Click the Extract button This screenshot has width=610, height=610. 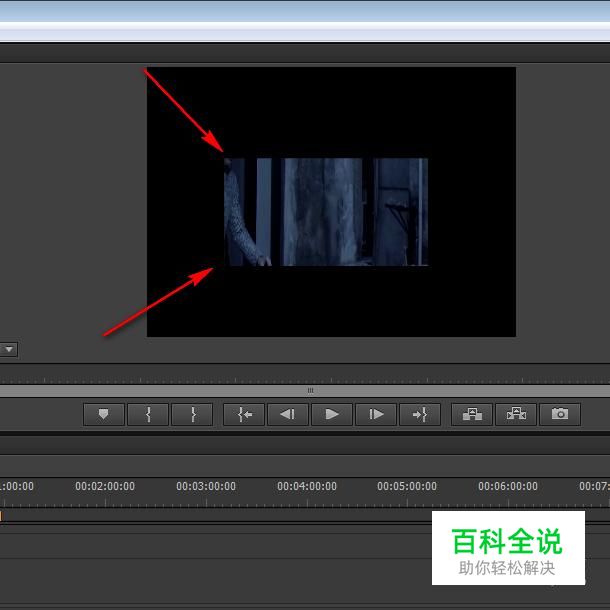click(516, 414)
